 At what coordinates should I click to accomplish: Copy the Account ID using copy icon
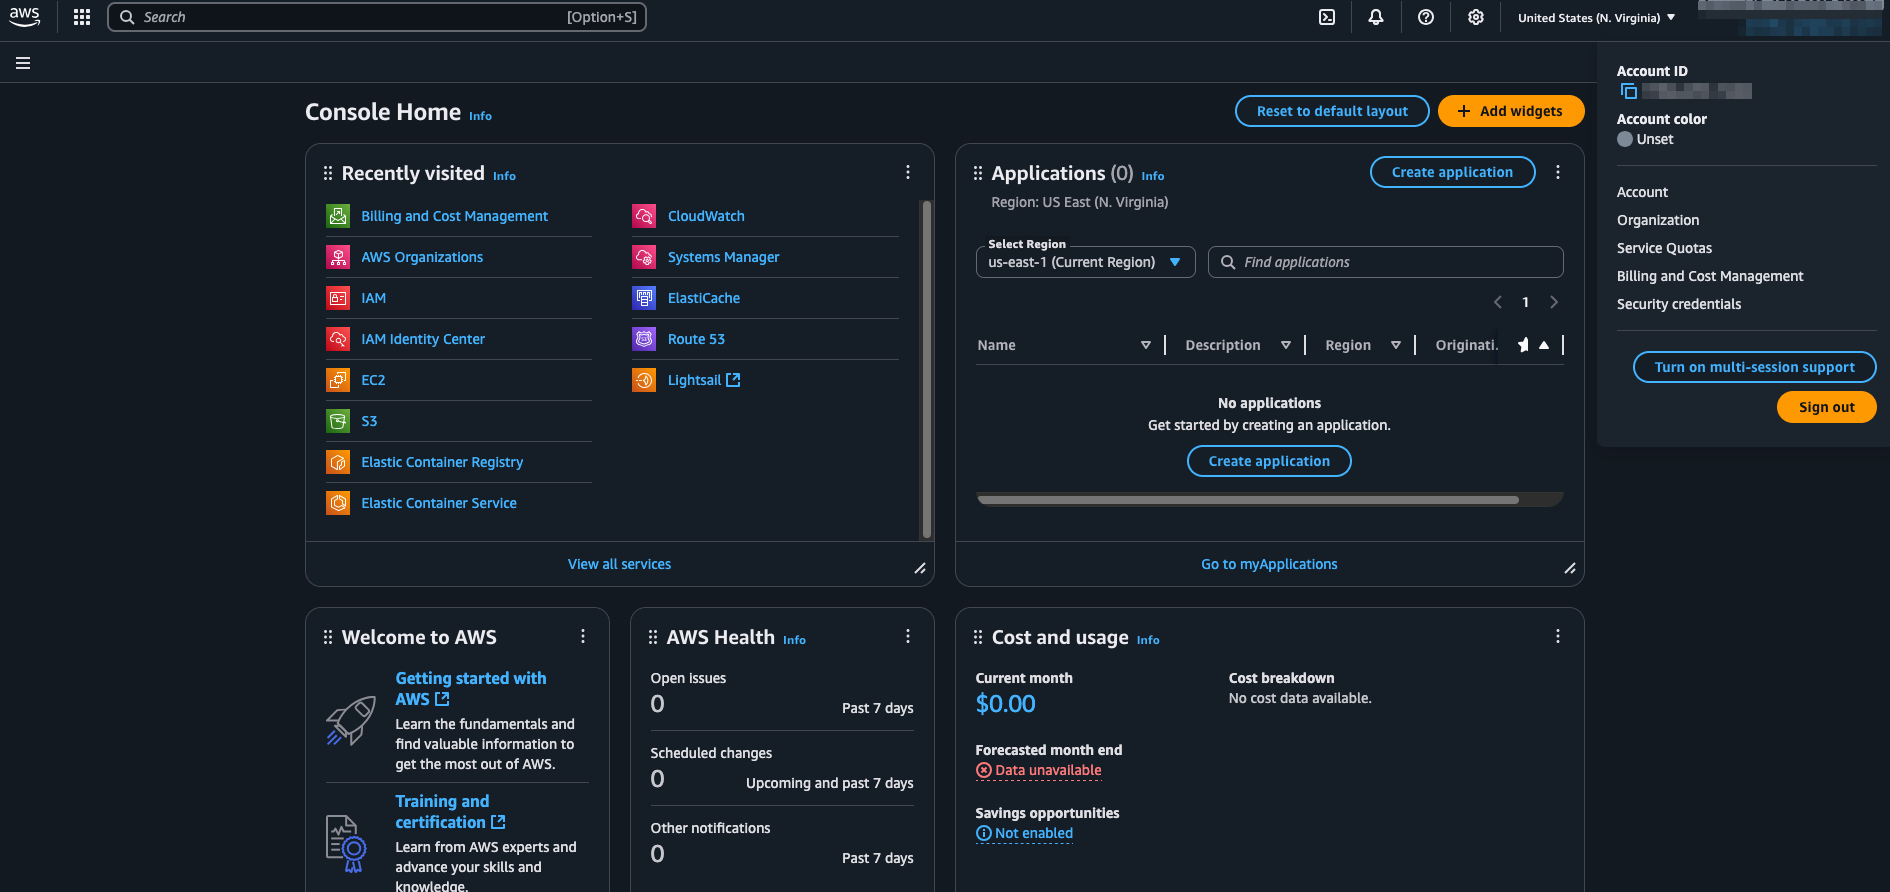[x=1628, y=91]
